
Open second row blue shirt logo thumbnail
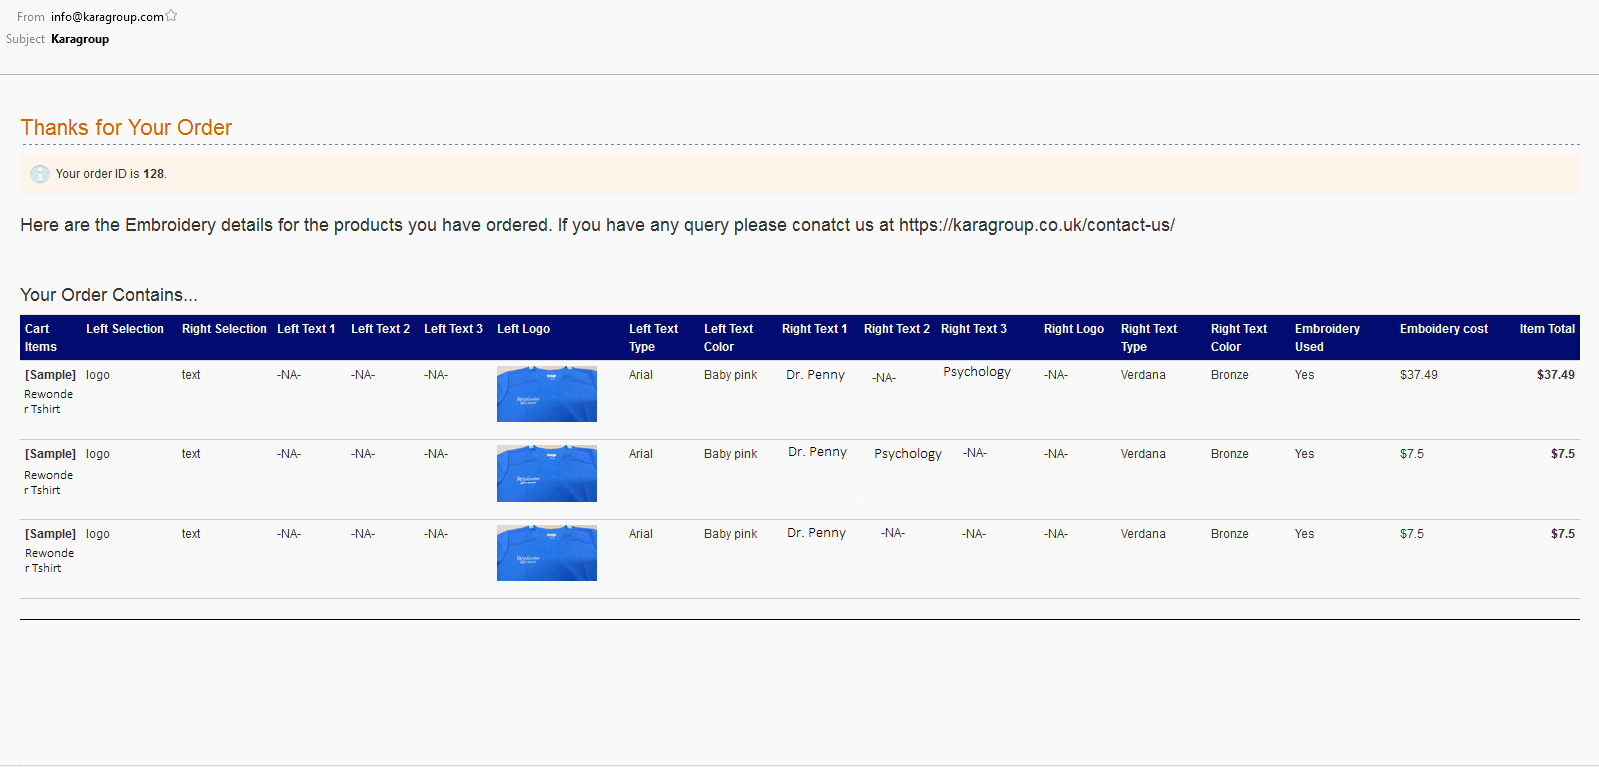click(x=547, y=474)
